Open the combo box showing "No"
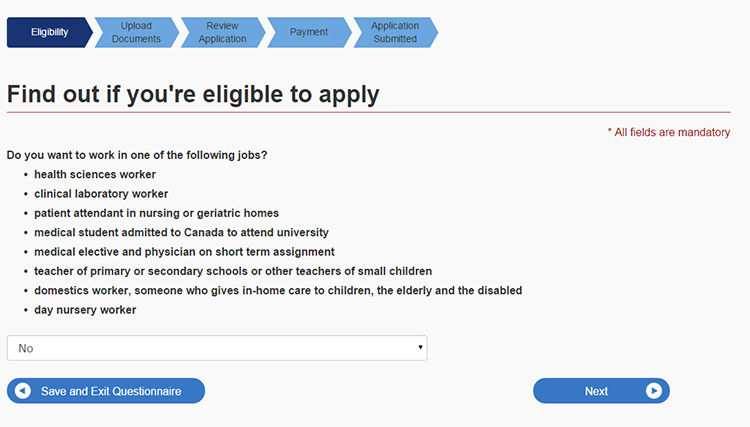Screen dimensions: 750x427 (x=216, y=348)
